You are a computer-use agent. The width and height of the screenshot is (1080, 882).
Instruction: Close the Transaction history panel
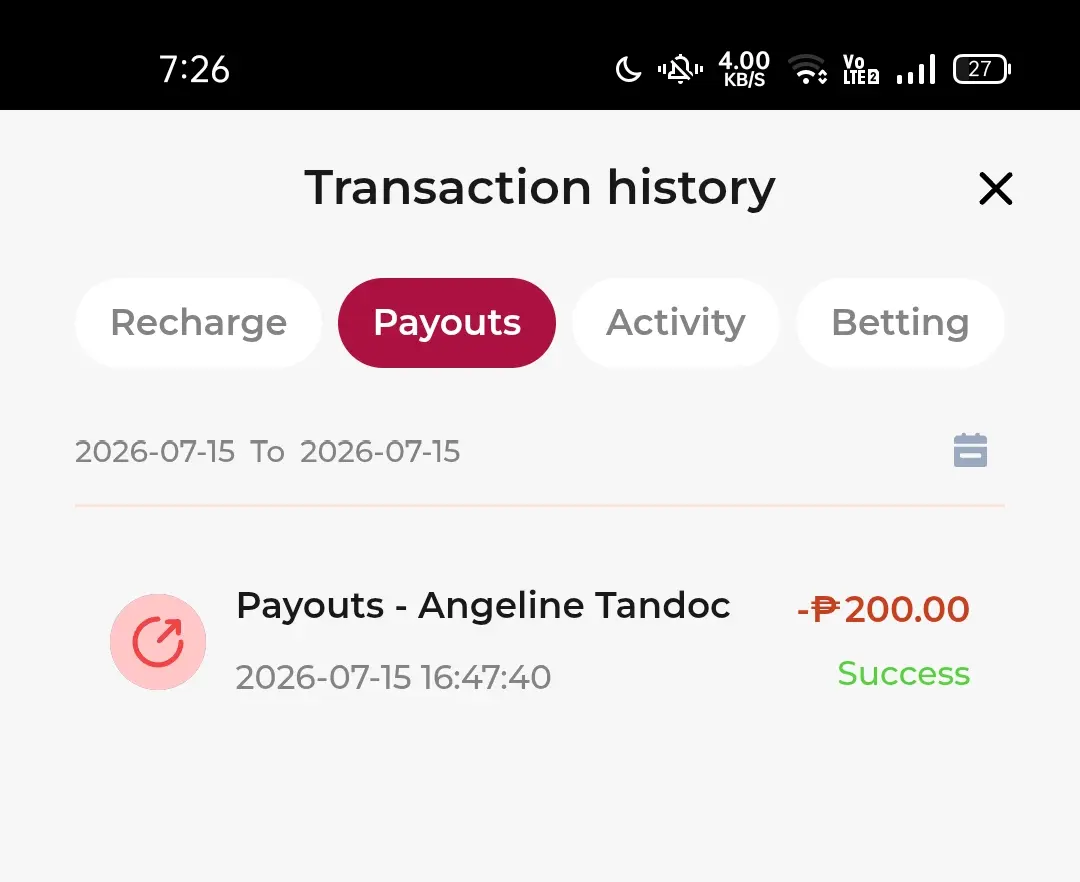(x=995, y=189)
